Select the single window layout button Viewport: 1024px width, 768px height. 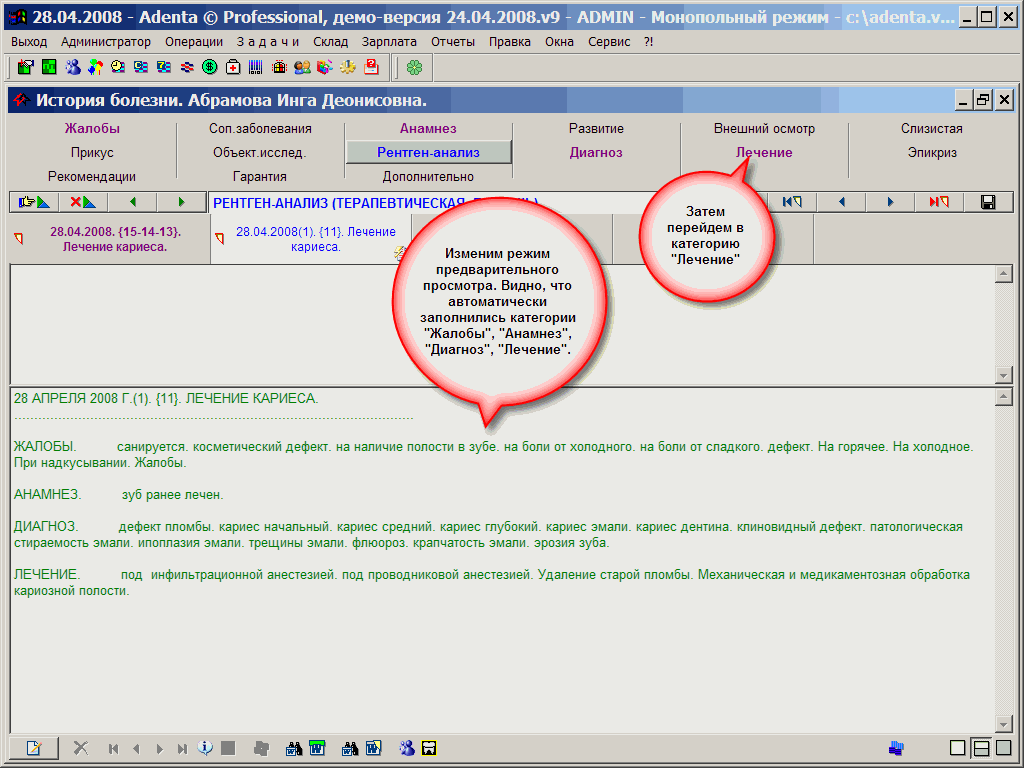pos(957,748)
